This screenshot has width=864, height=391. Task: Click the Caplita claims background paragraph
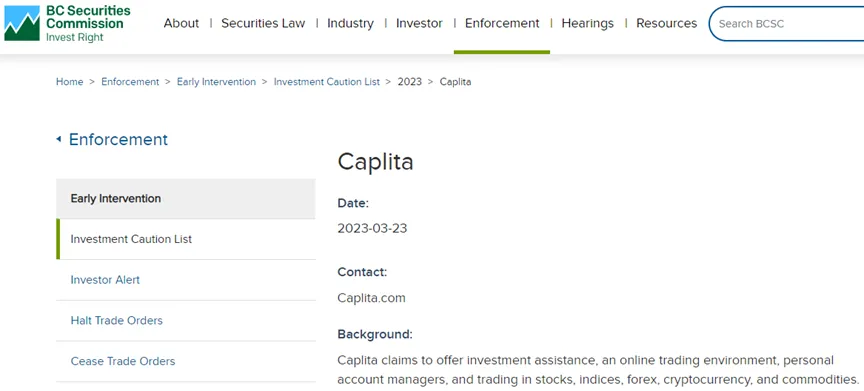[598, 370]
